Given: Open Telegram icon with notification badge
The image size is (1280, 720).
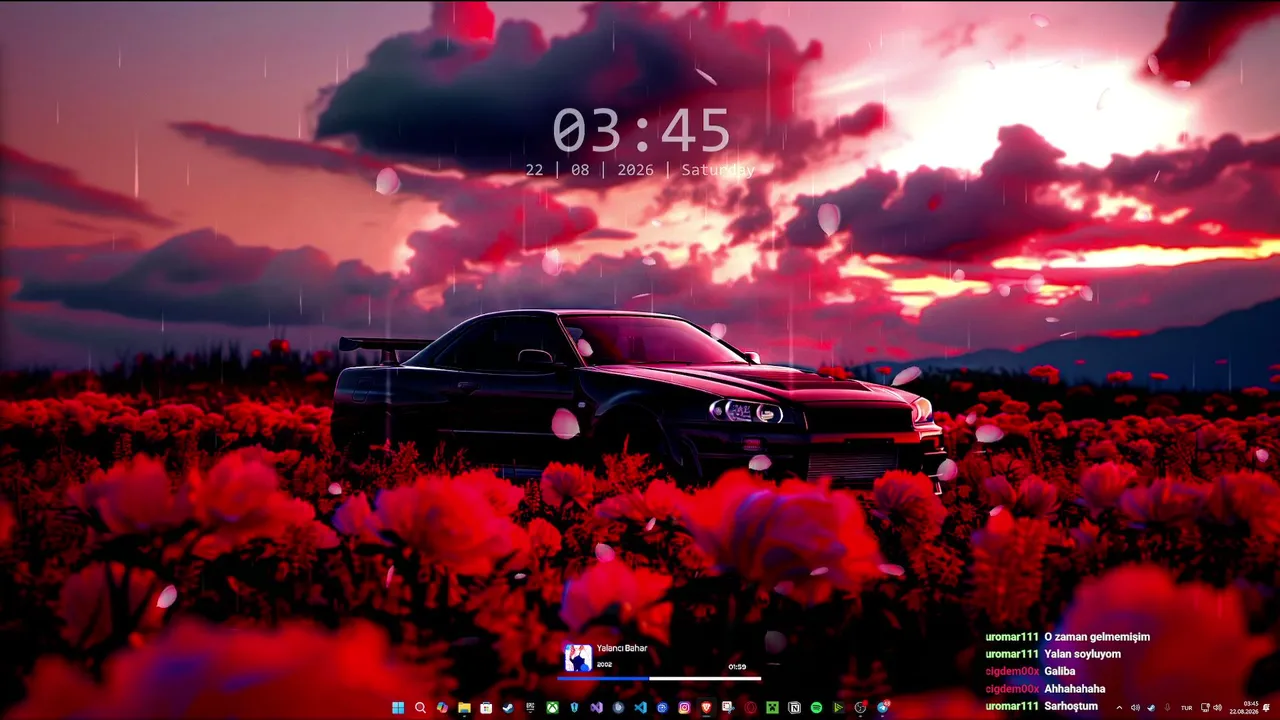Looking at the screenshot, I should [884, 707].
